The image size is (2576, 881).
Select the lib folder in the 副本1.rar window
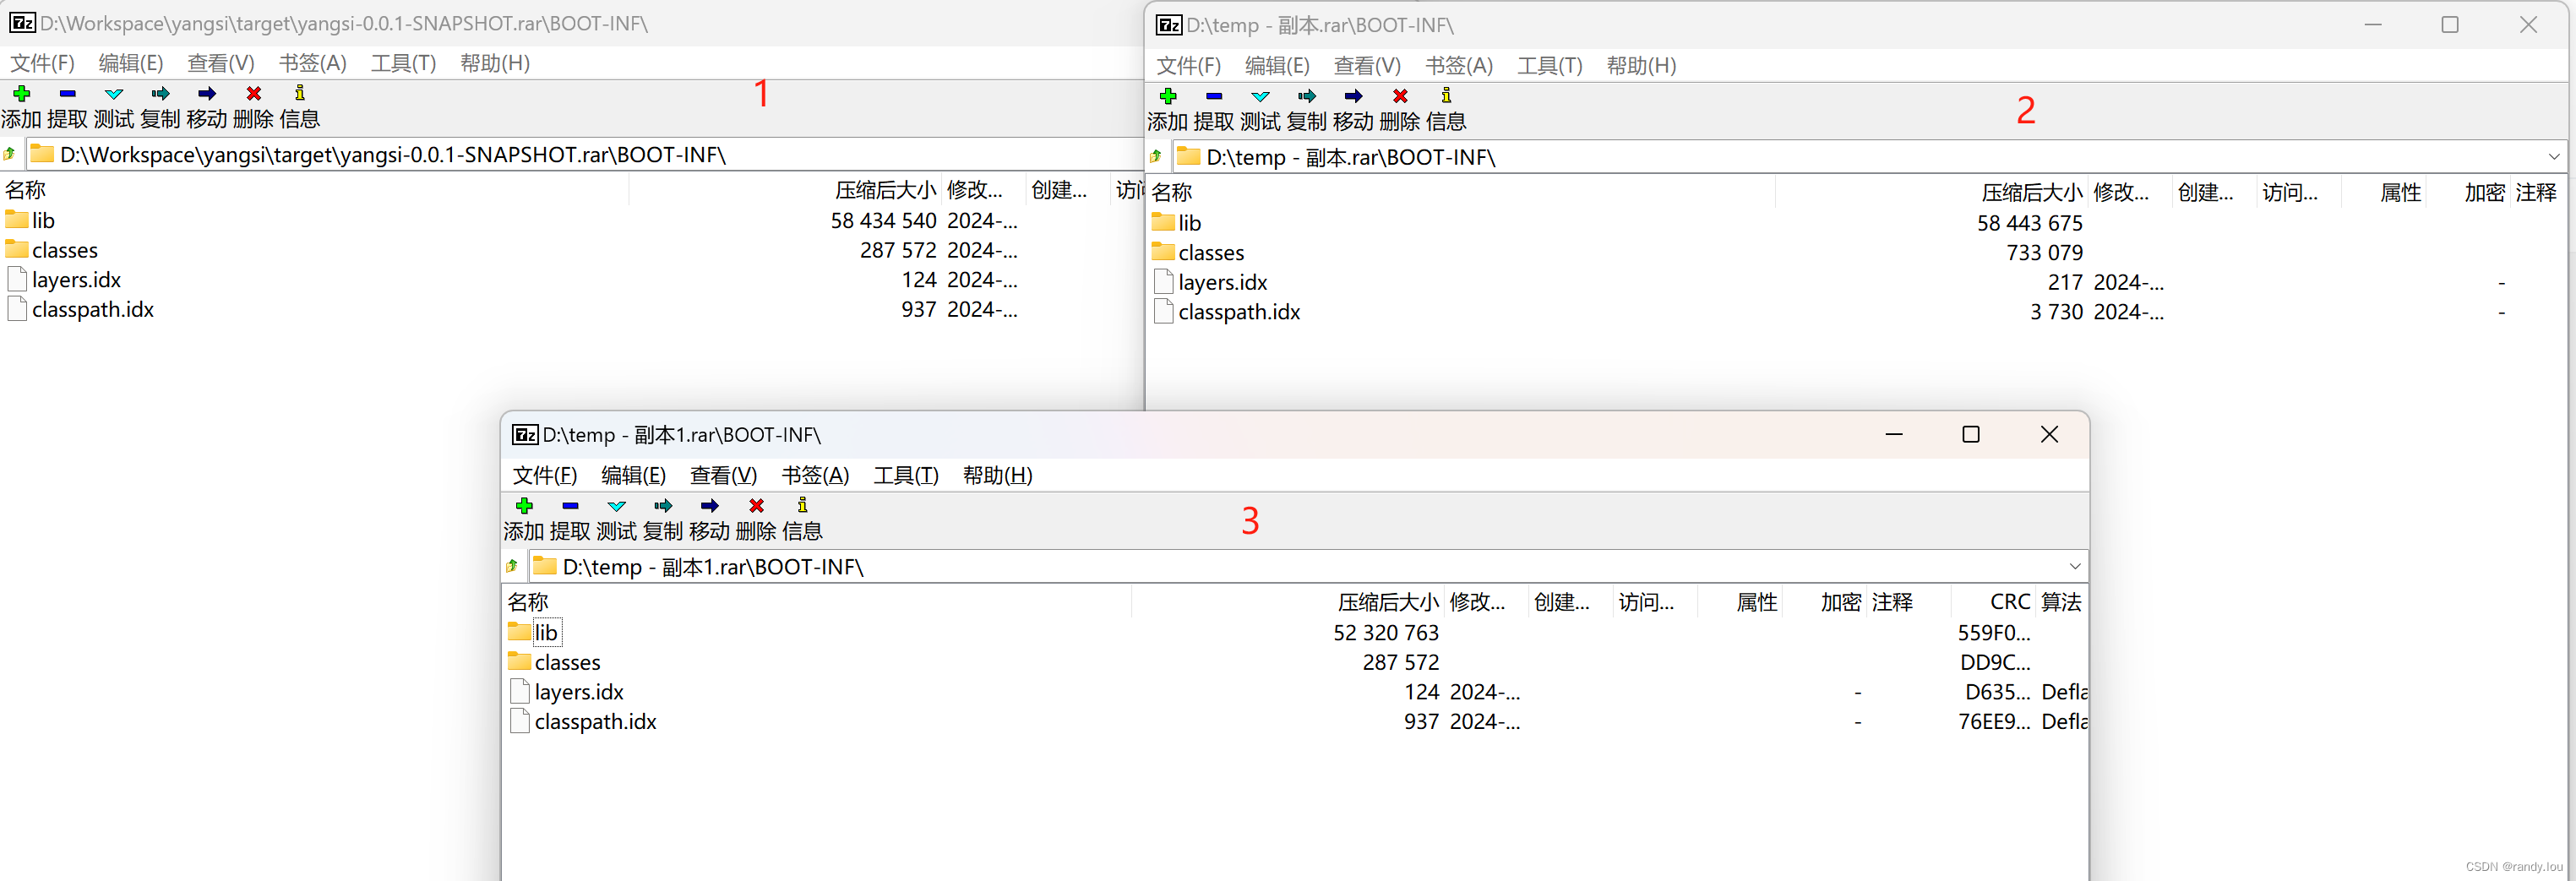[546, 633]
